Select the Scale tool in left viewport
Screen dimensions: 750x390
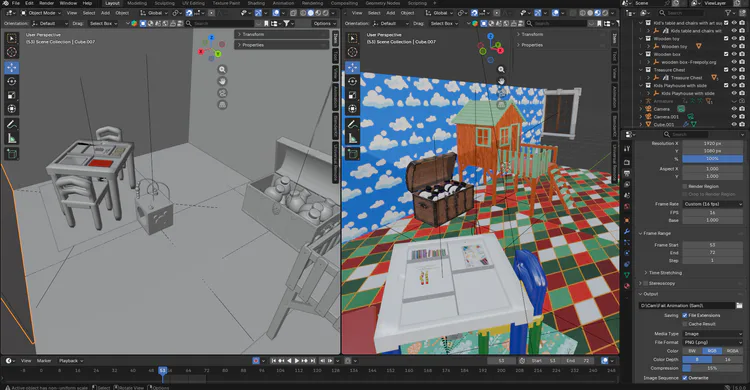(x=12, y=95)
